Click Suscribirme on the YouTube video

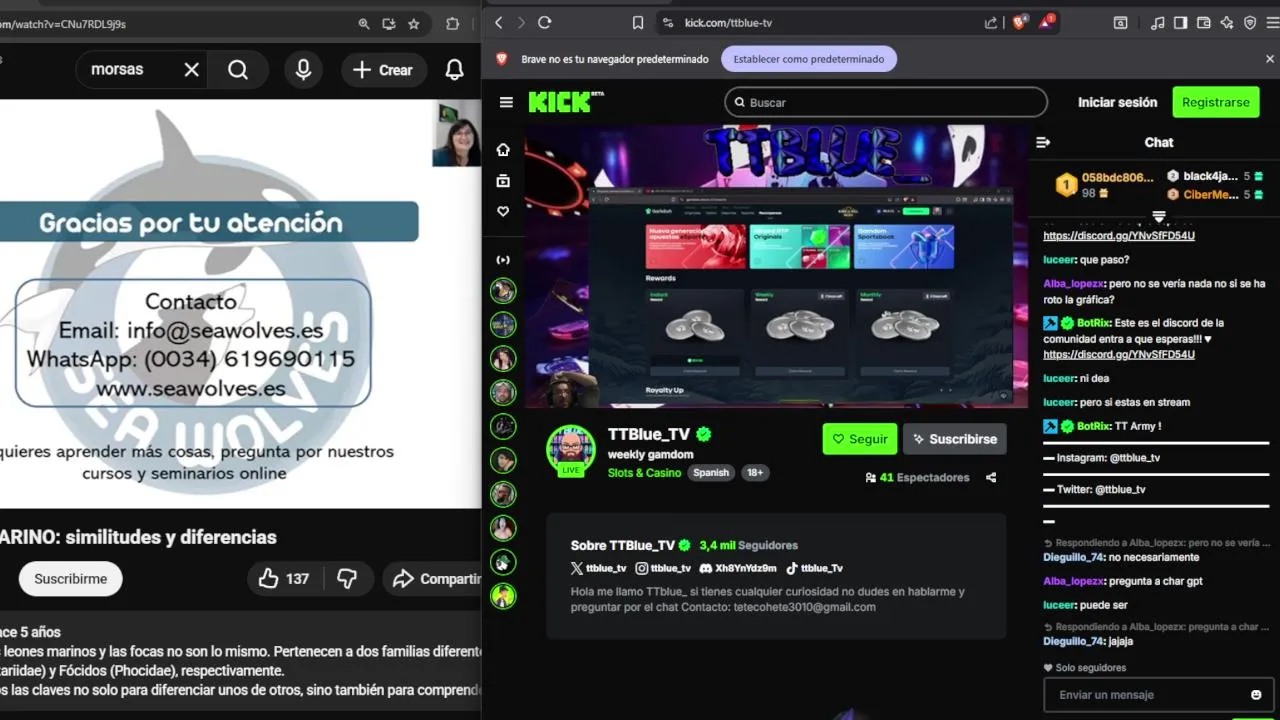[x=70, y=578]
